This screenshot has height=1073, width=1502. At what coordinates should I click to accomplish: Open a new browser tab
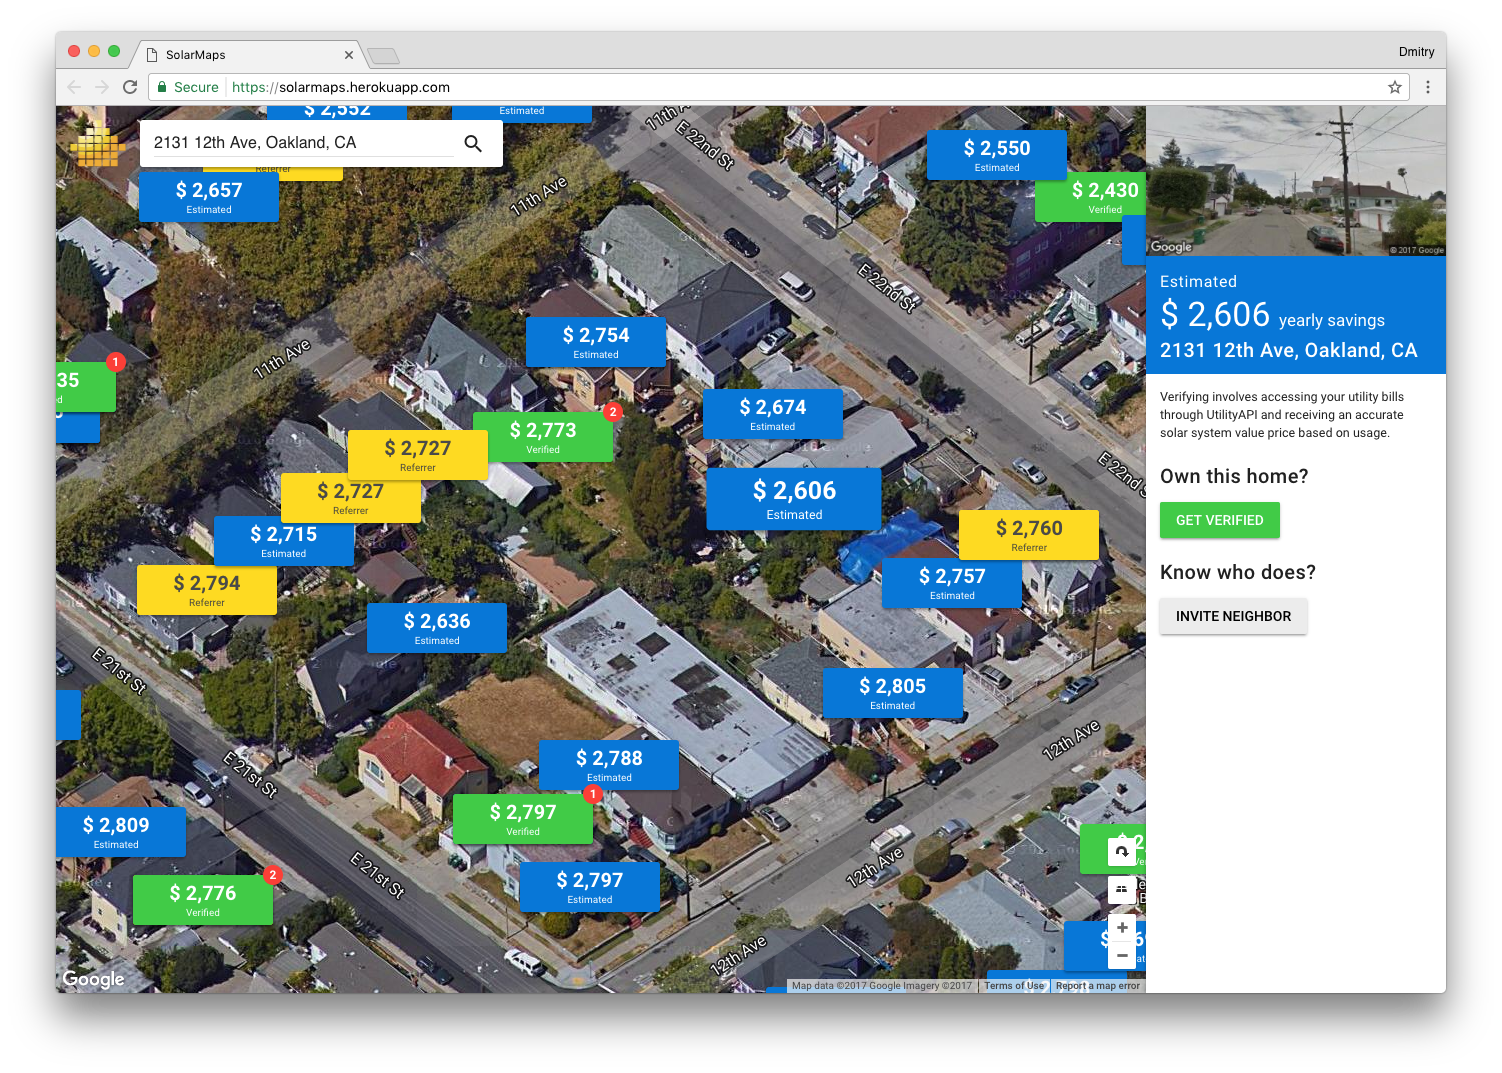pyautogui.click(x=383, y=55)
